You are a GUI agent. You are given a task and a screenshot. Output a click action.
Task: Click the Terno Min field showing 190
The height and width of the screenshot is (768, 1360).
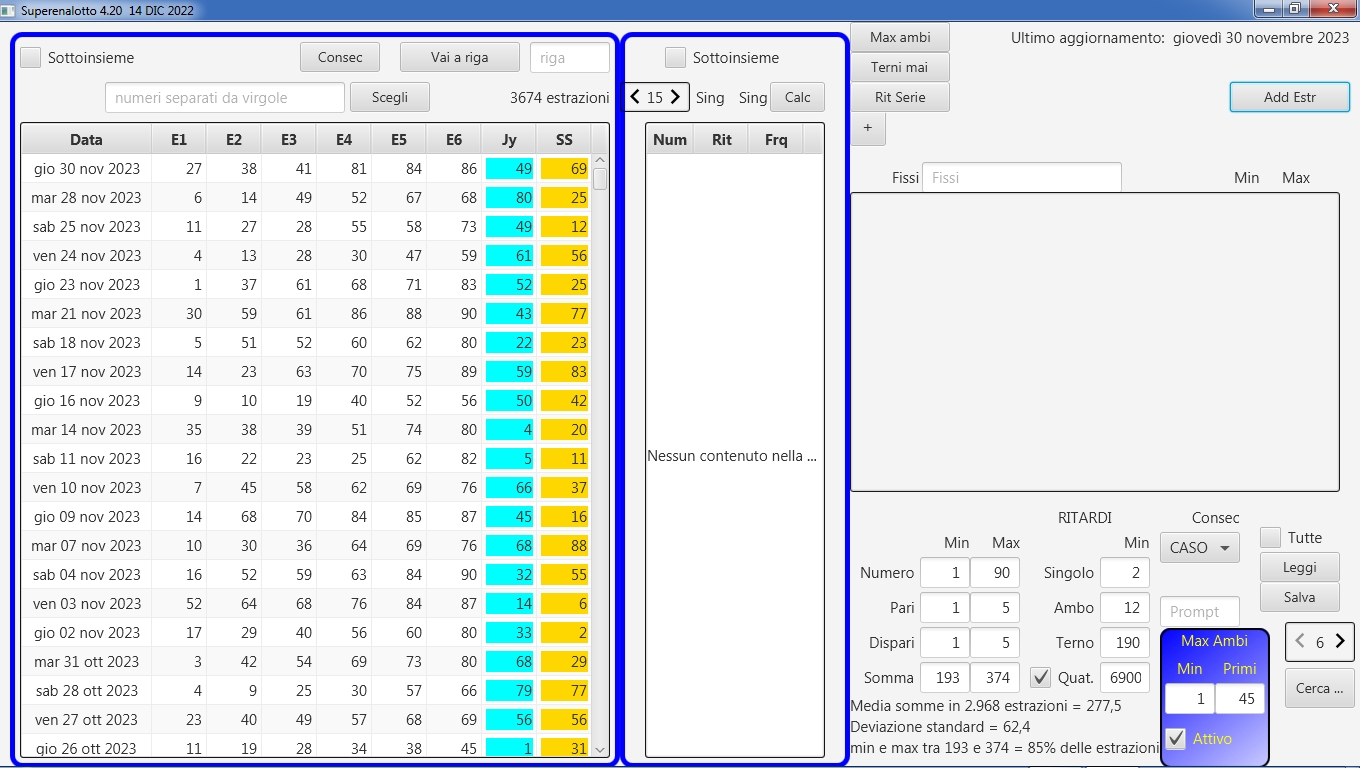point(1125,643)
